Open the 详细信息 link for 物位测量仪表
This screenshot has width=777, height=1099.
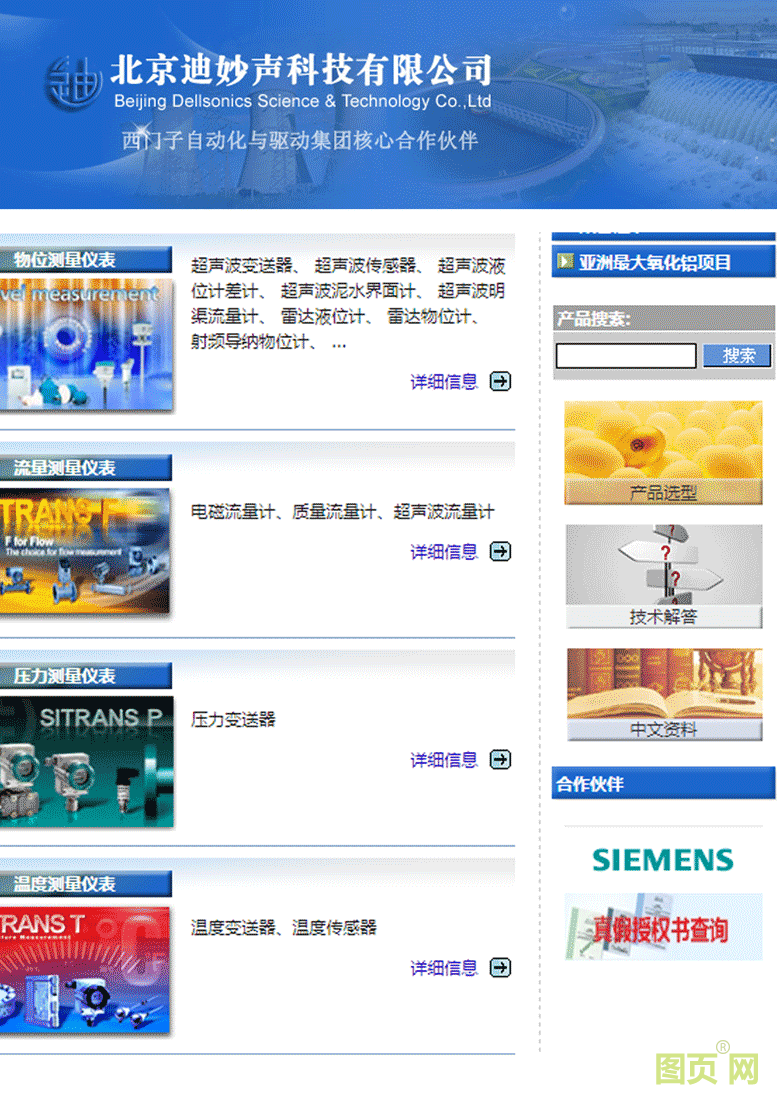443,381
